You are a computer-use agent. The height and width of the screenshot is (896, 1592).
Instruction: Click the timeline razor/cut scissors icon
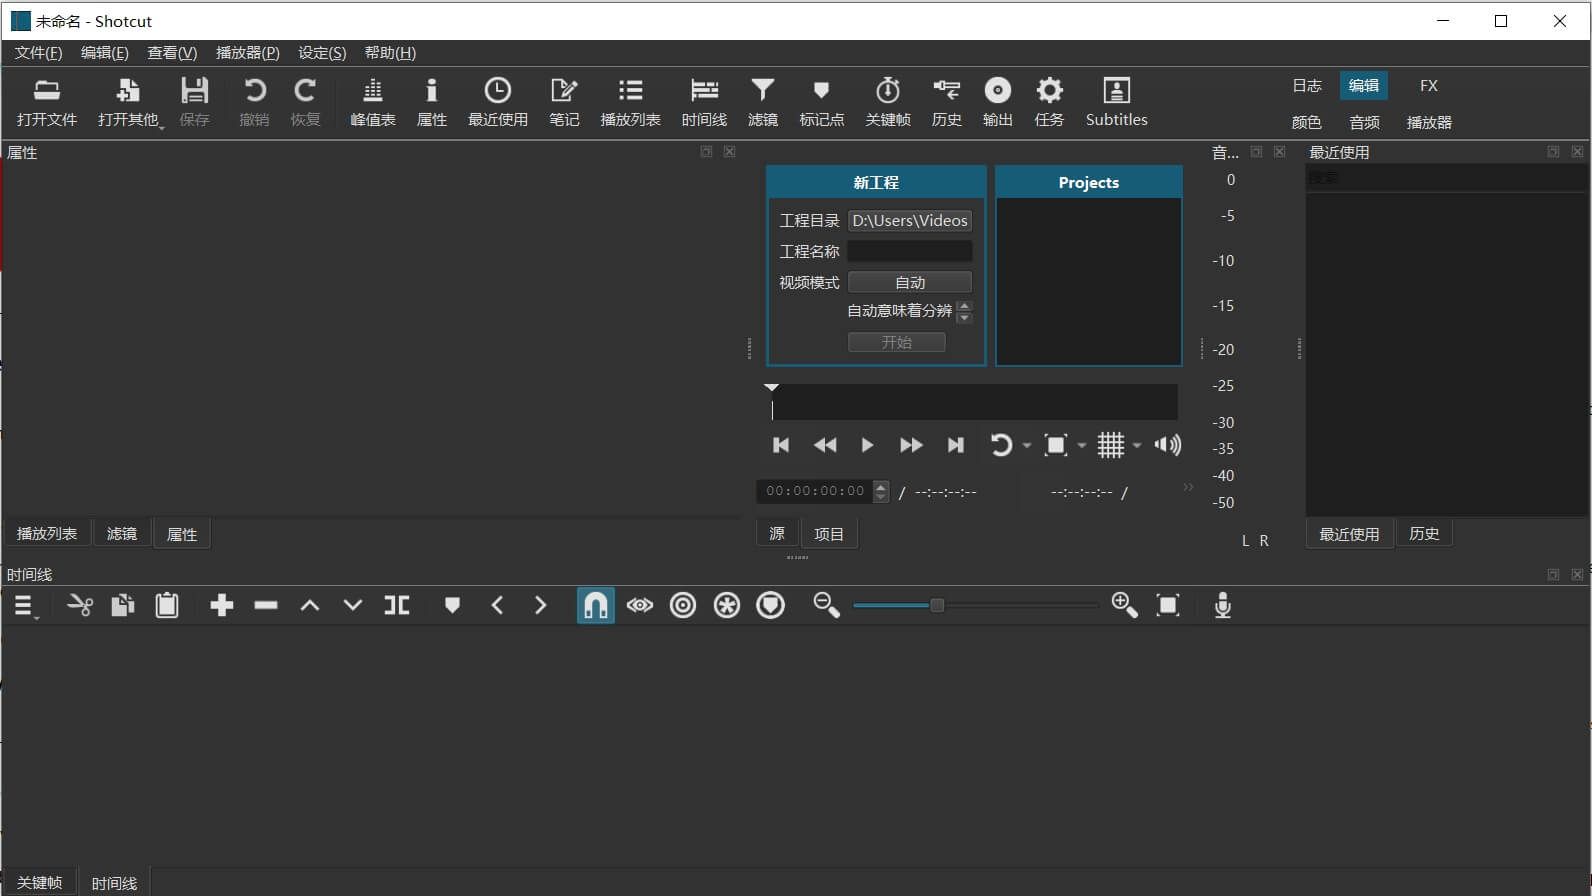[x=79, y=605]
